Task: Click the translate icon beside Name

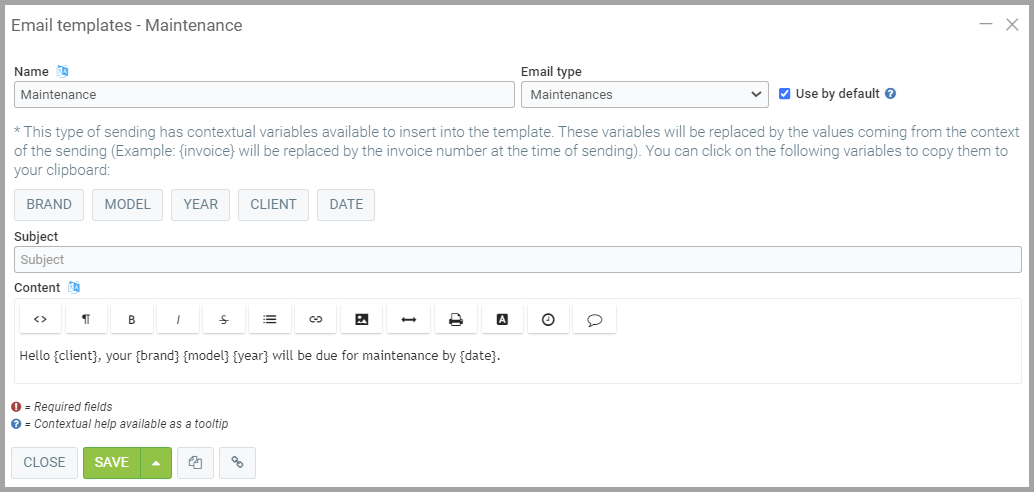Action: [x=63, y=72]
